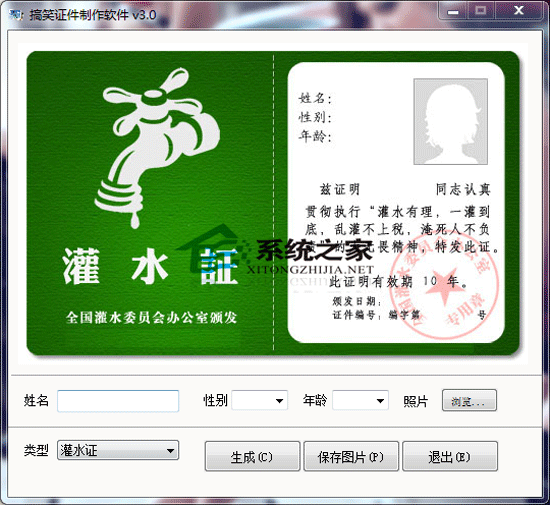This screenshot has height=505, width=550.
Task: Click the 兹证明 text on card
Action: click(x=340, y=189)
